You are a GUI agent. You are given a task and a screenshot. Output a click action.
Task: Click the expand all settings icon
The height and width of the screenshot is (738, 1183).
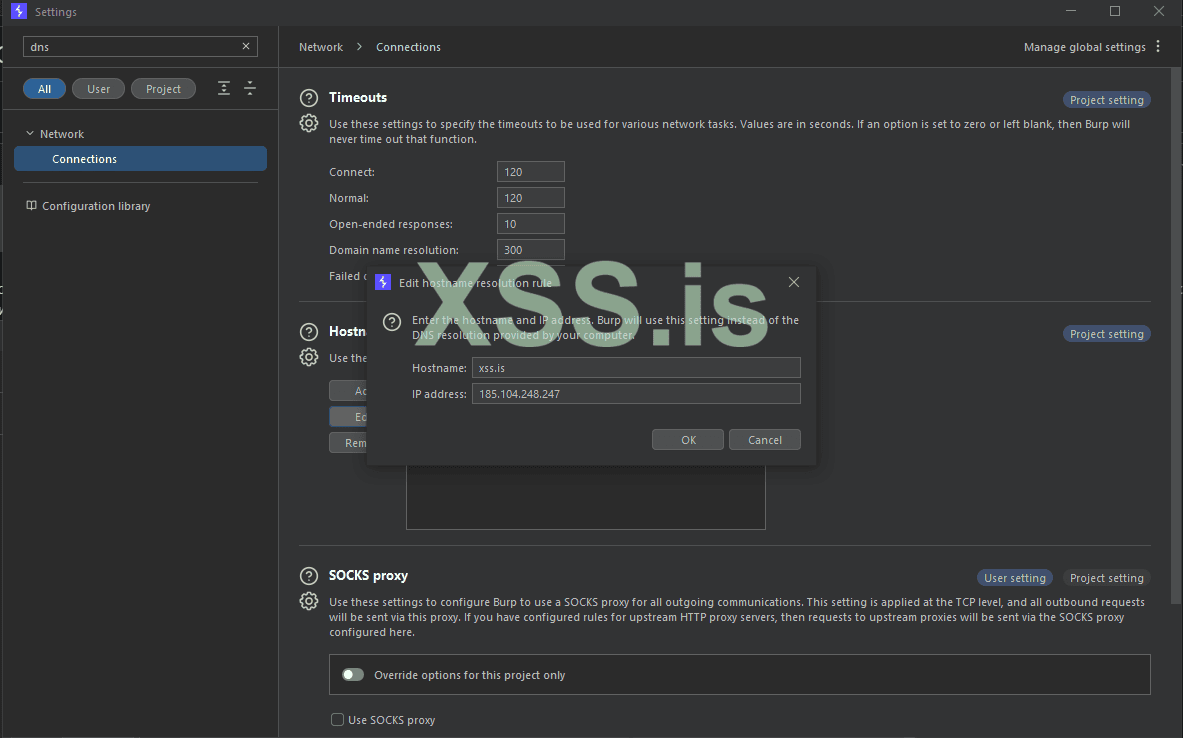coord(224,89)
